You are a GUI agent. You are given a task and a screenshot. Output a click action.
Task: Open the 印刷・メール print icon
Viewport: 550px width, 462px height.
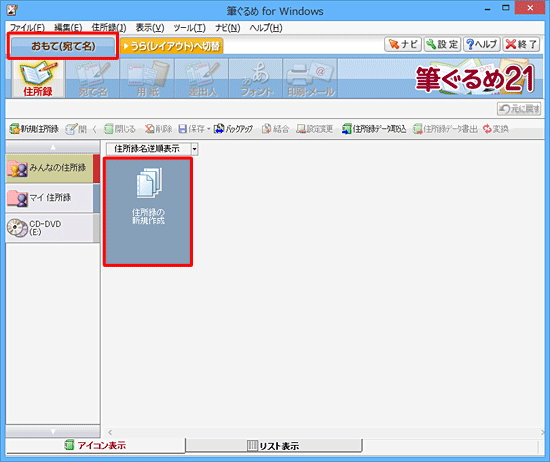310,79
